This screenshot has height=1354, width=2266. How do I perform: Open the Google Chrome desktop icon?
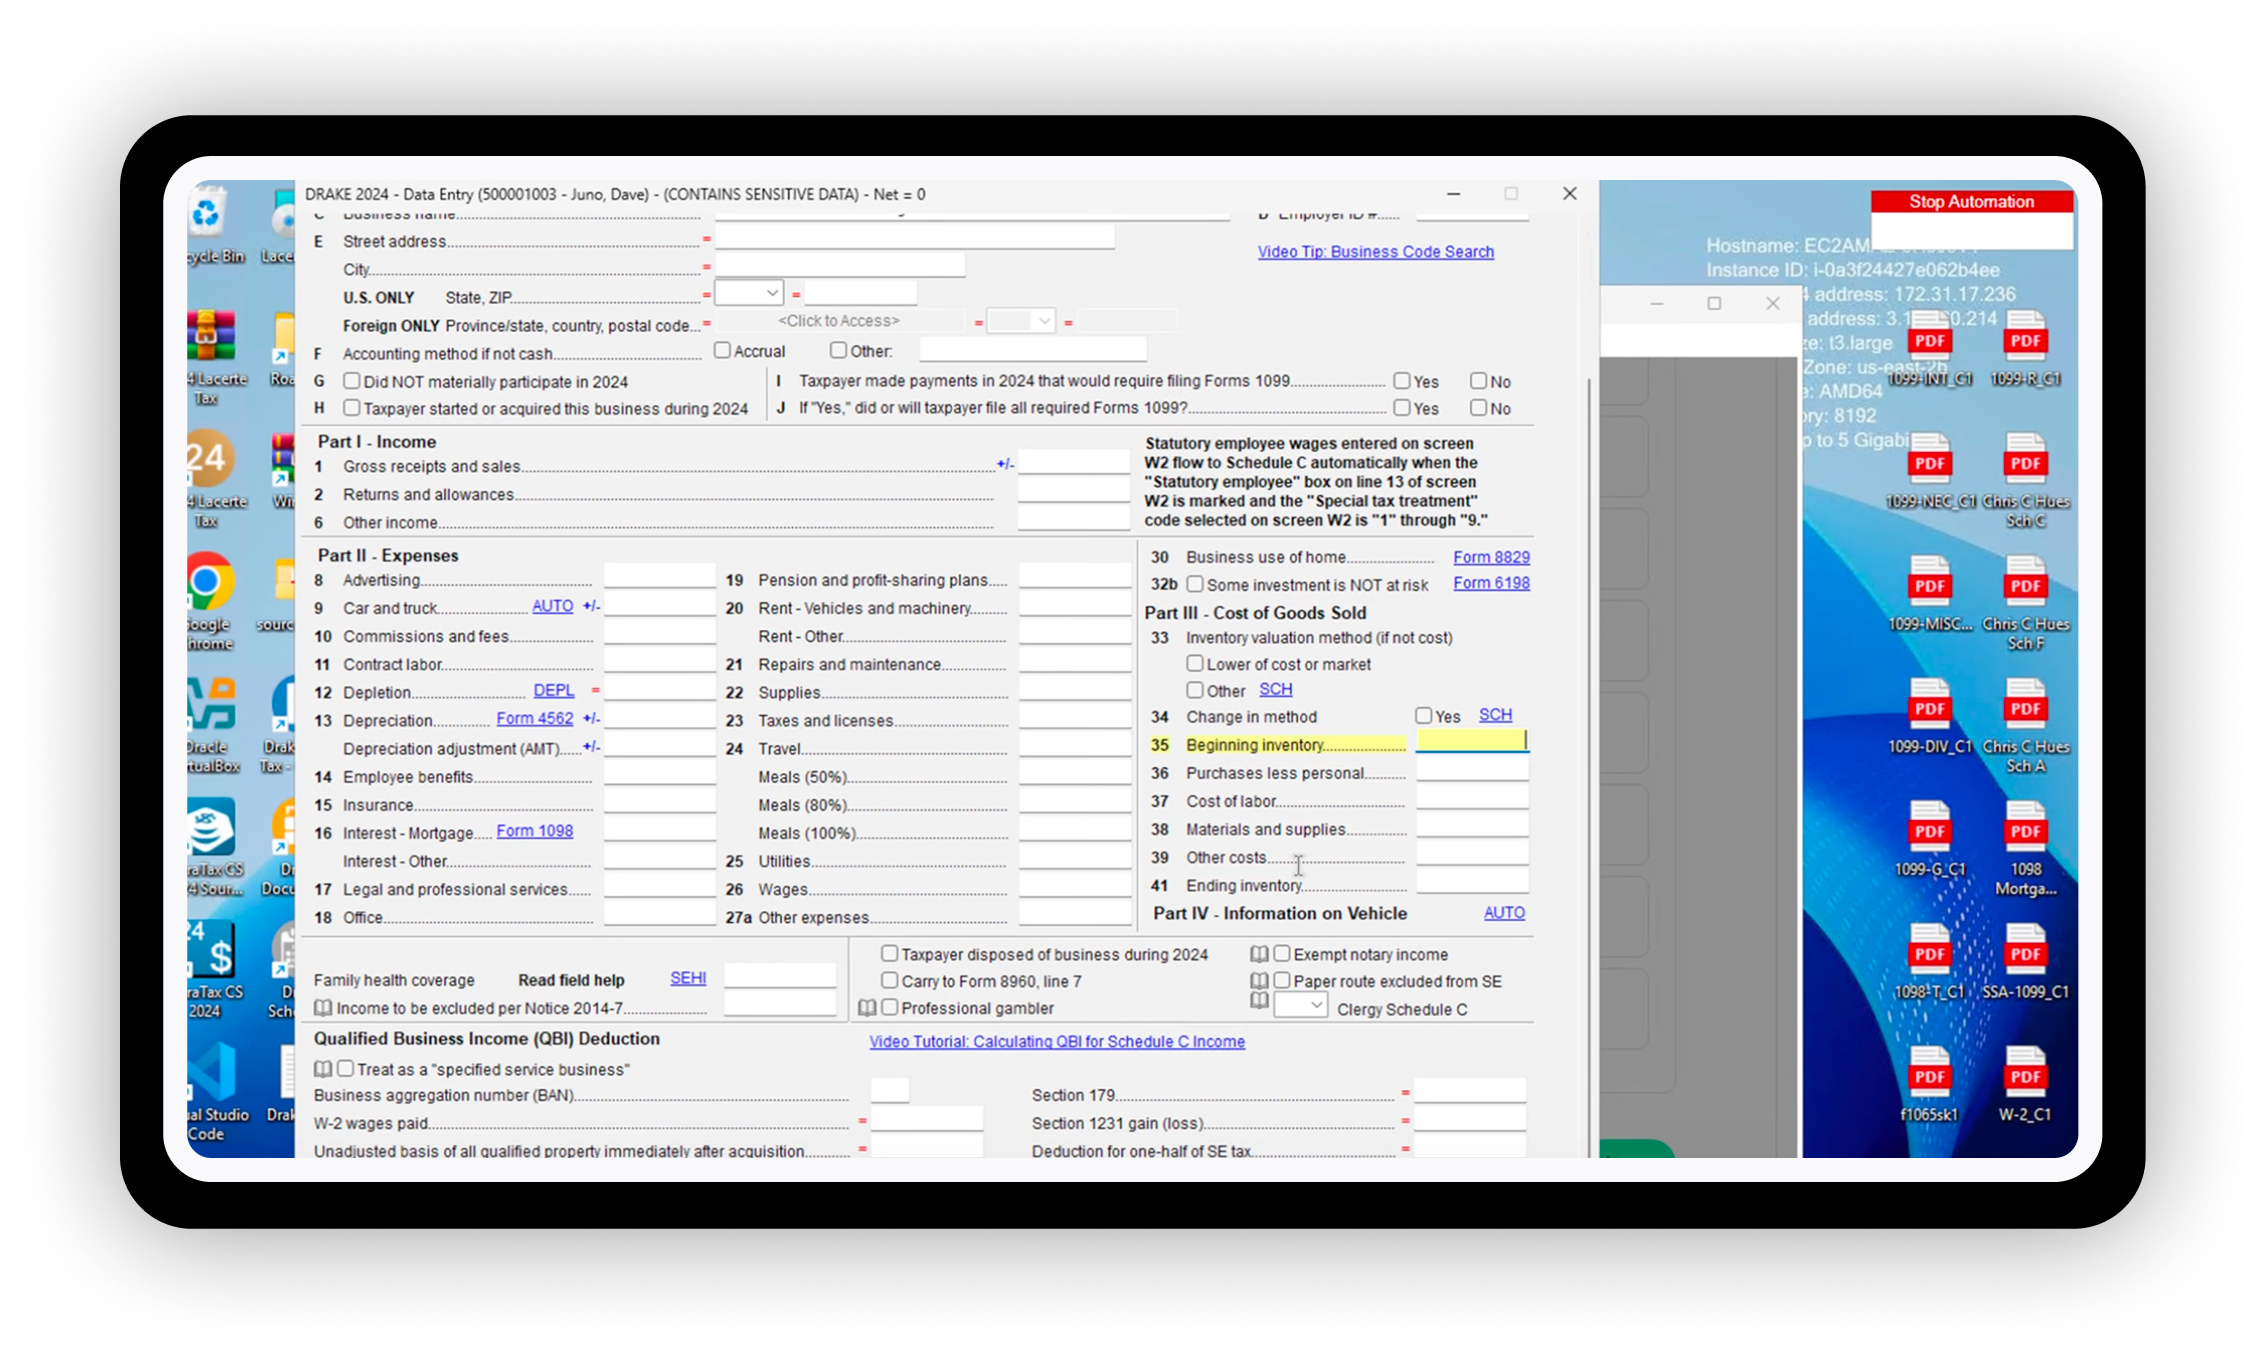(x=209, y=602)
